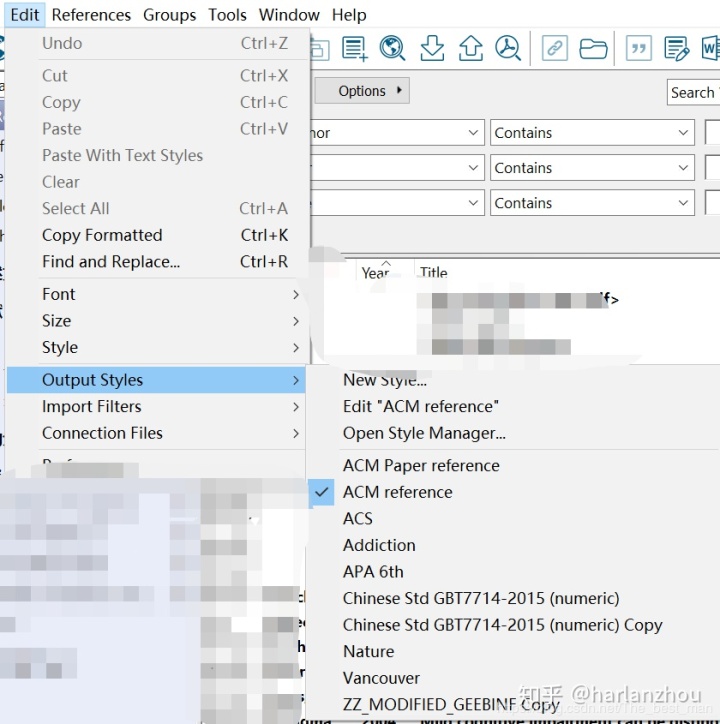Open the first Contains condition dropdown

(592, 133)
